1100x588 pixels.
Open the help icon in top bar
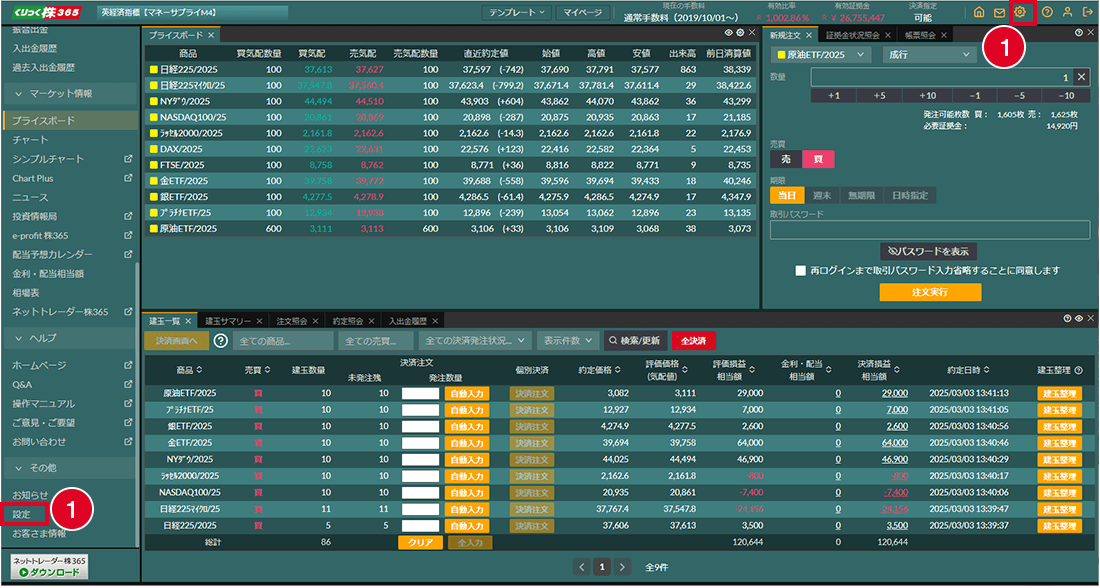1047,12
